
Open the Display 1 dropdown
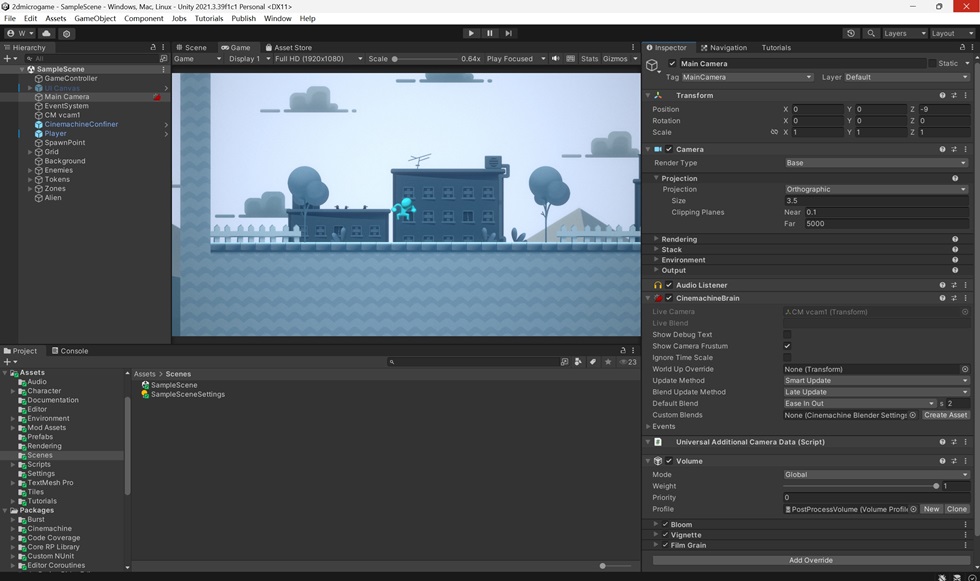click(249, 58)
